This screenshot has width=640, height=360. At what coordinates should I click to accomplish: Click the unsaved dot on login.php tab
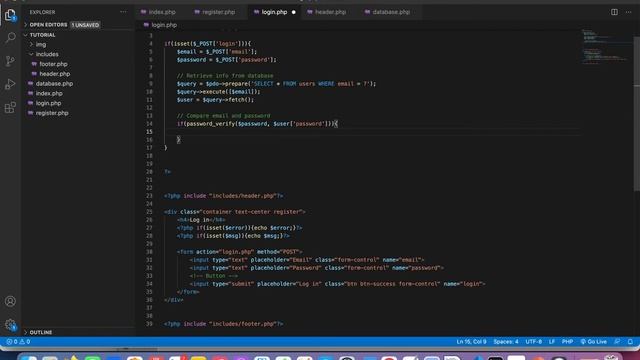[x=293, y=12]
